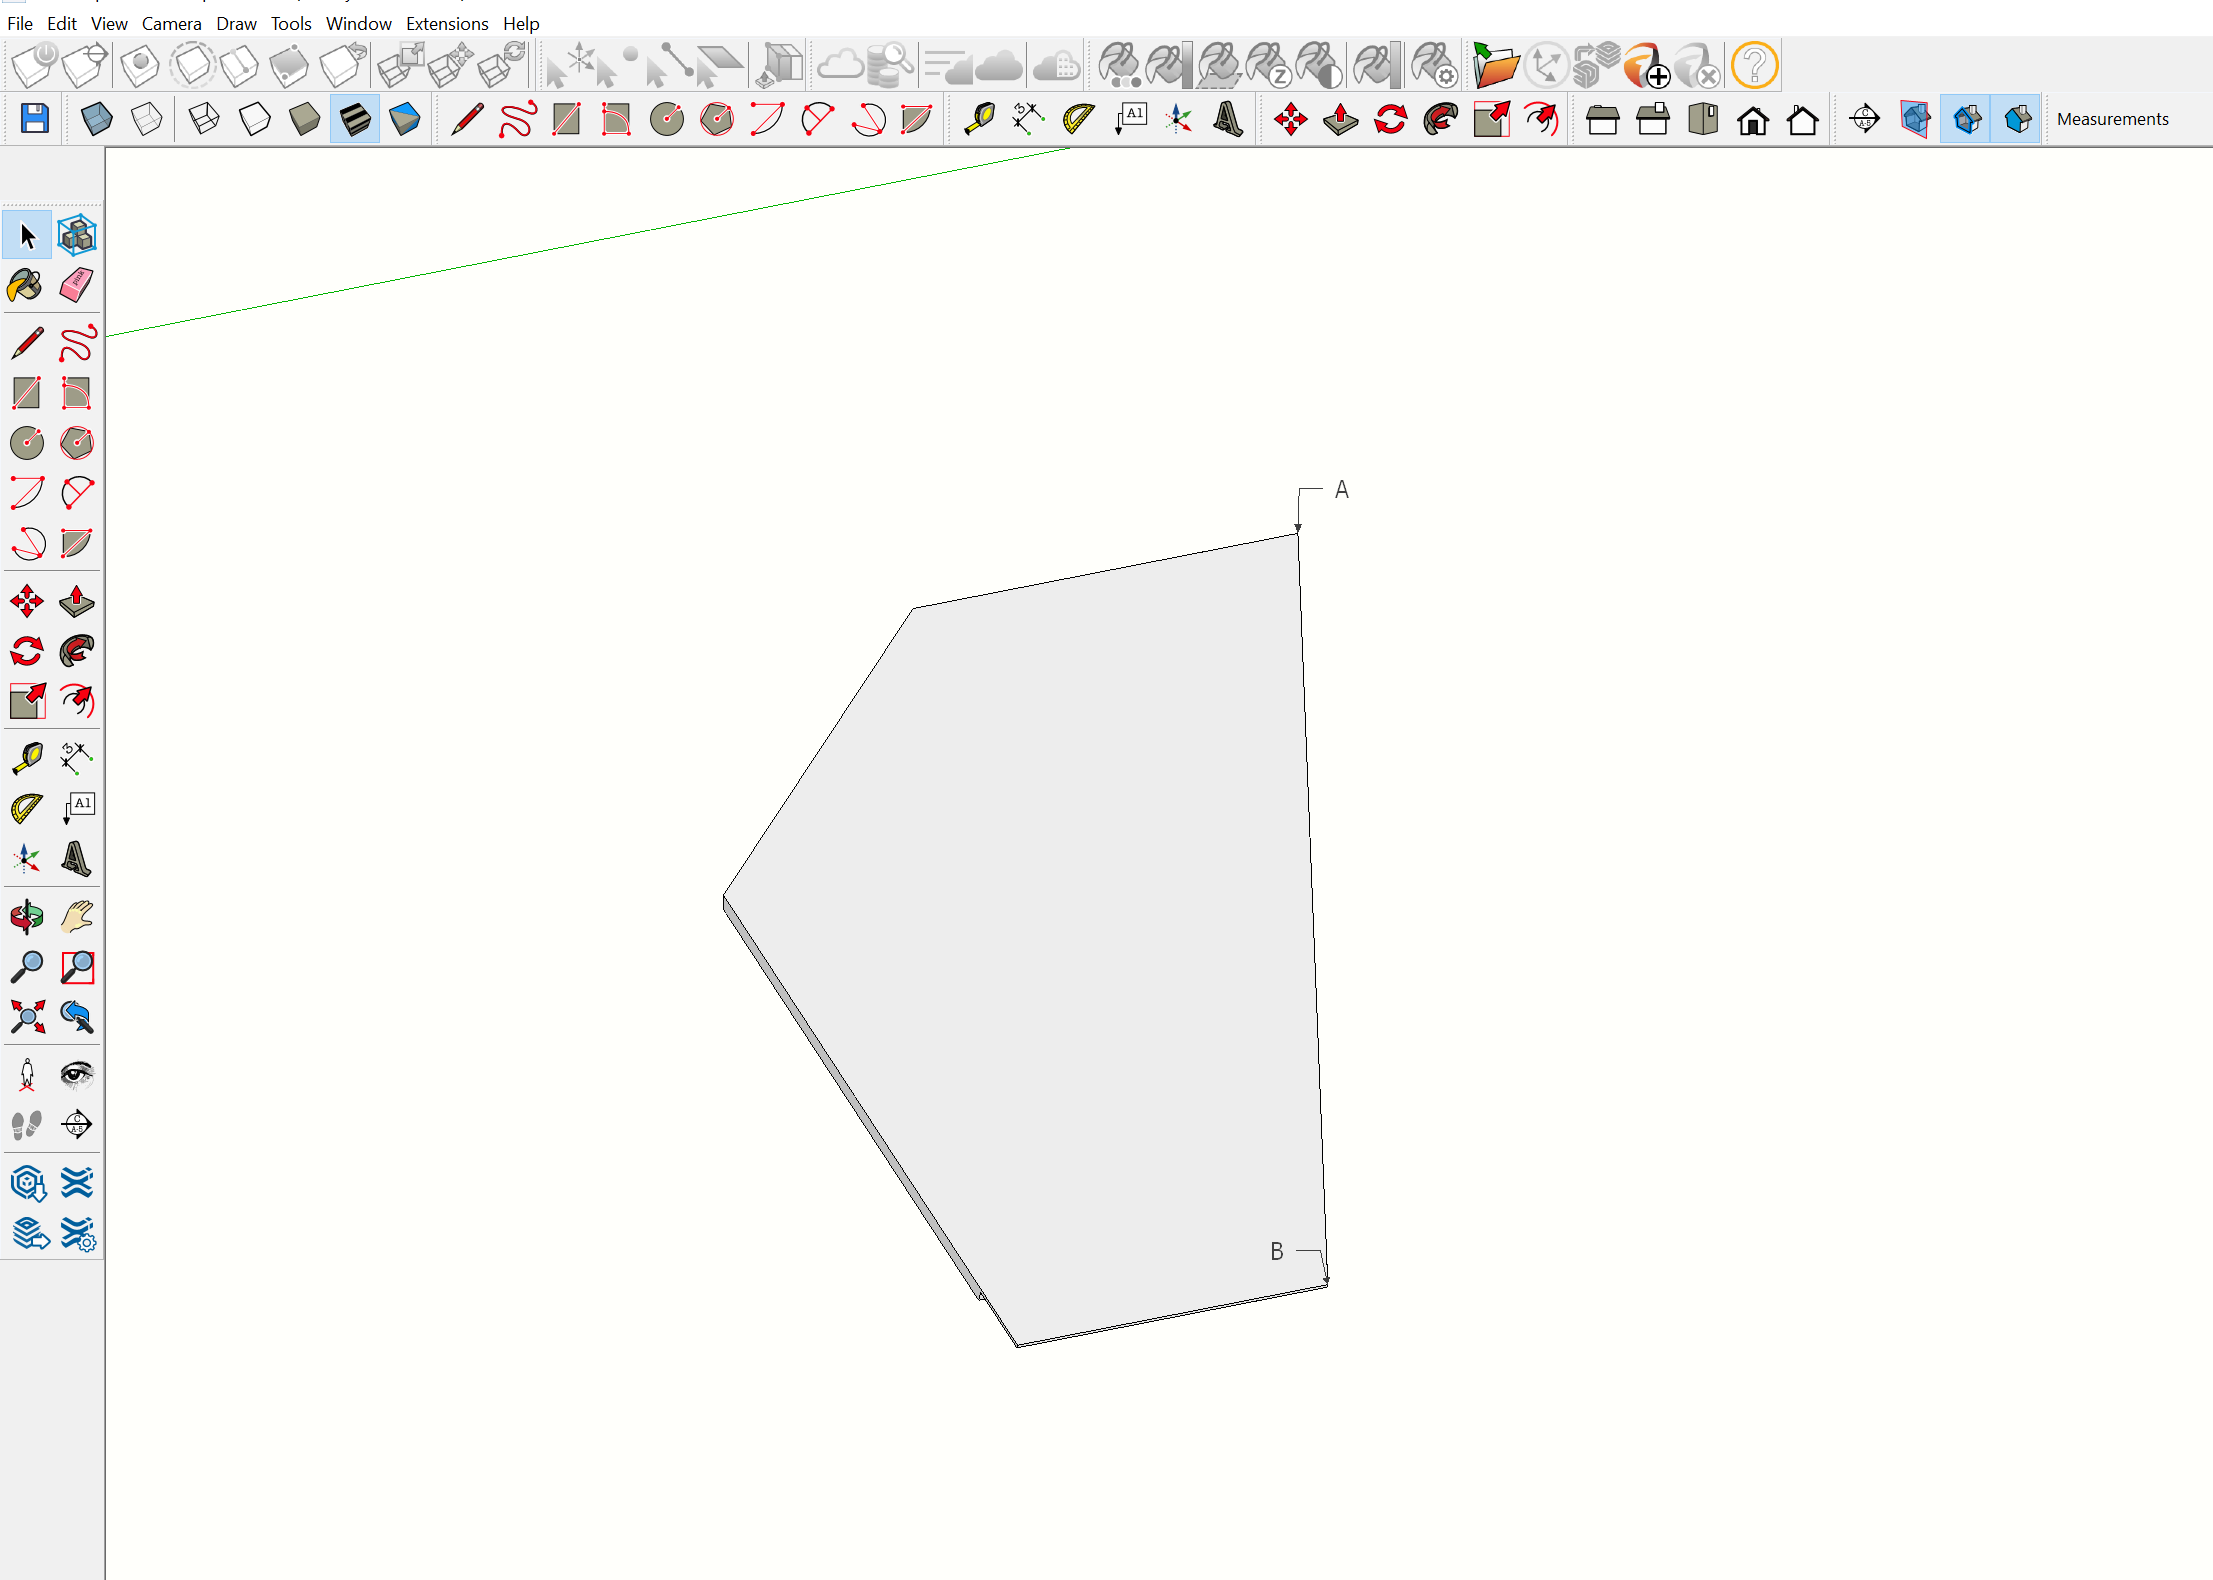Screen dimensions: 2213x1580
Task: Select the Protractor tool in left toolbar
Action: [27, 808]
